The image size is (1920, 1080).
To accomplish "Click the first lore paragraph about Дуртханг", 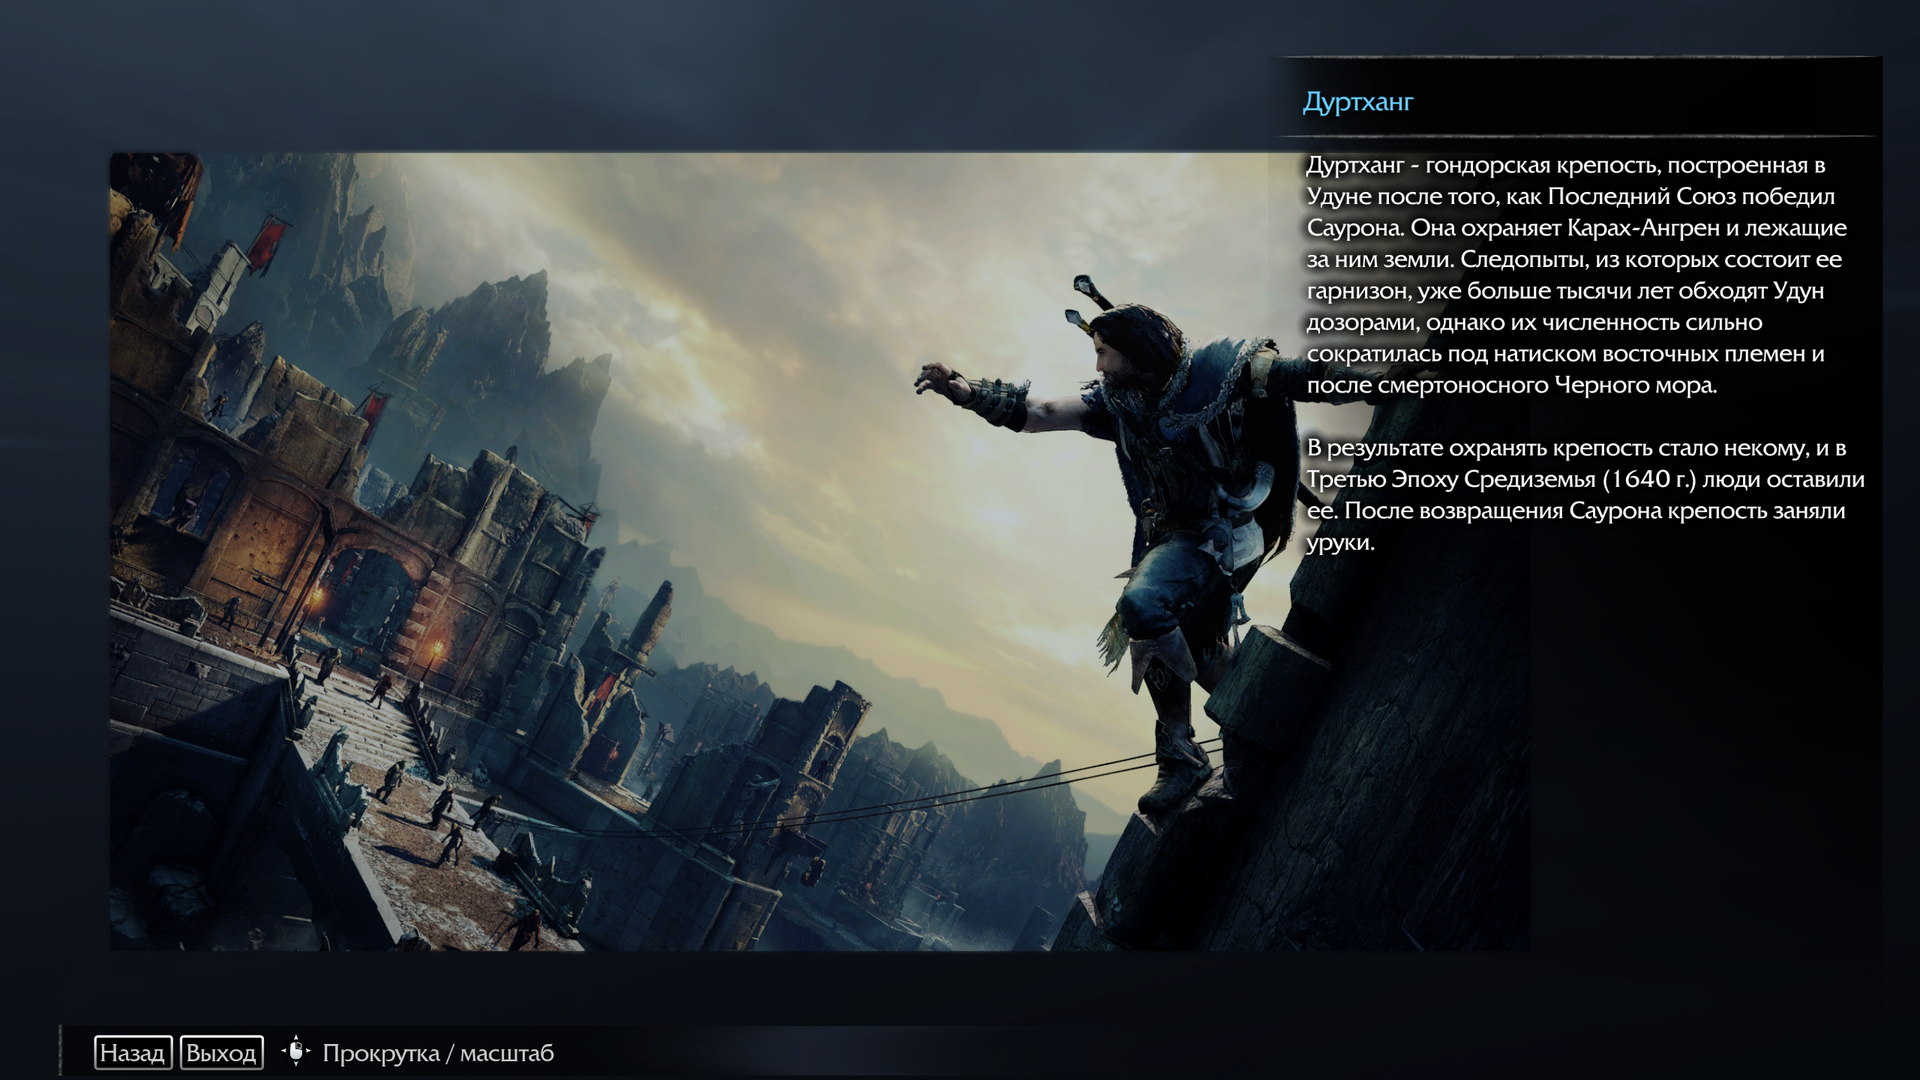I will 1575,275.
